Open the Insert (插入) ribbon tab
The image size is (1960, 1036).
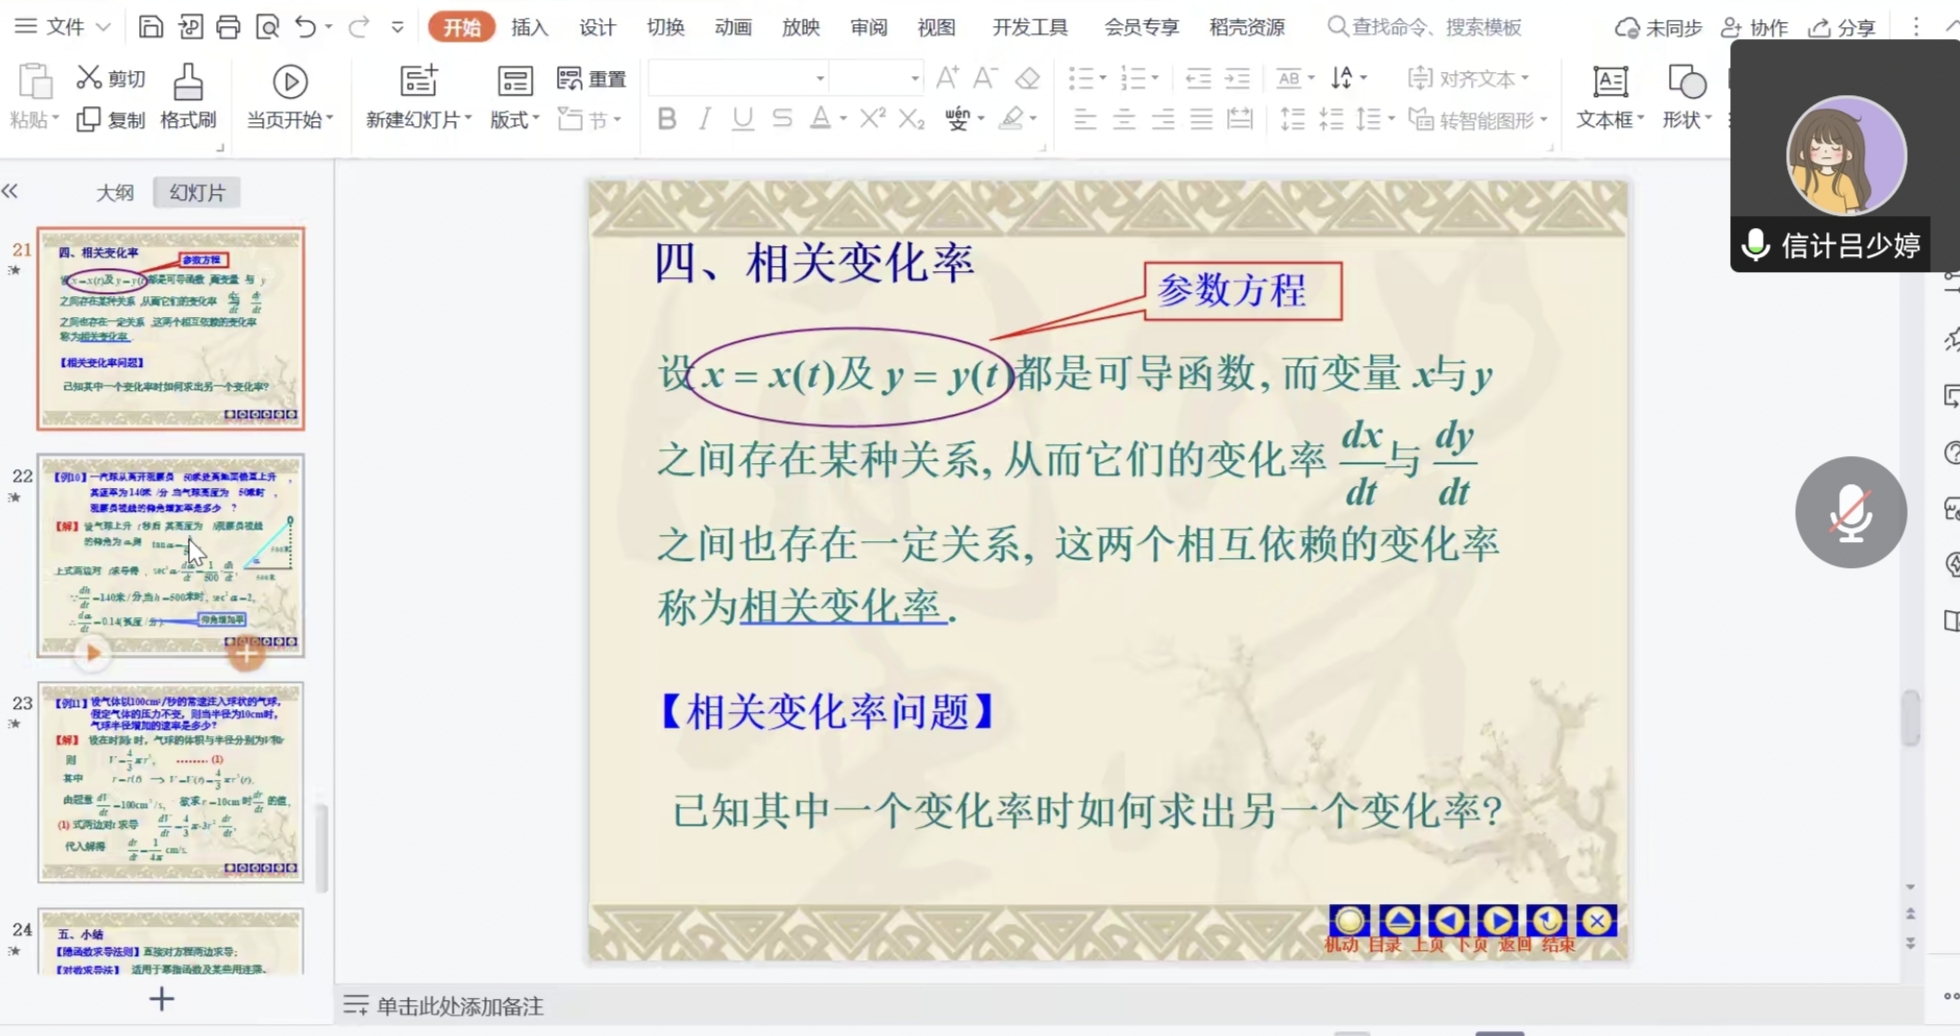529,27
